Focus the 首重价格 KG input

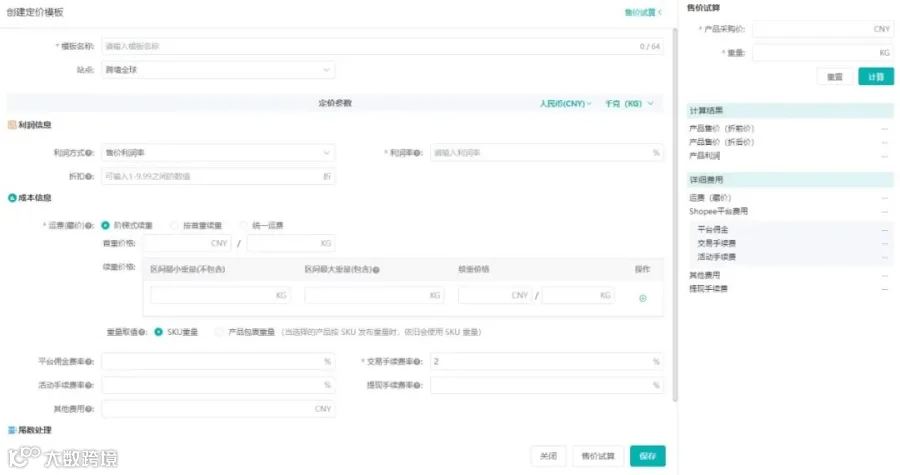(291, 243)
